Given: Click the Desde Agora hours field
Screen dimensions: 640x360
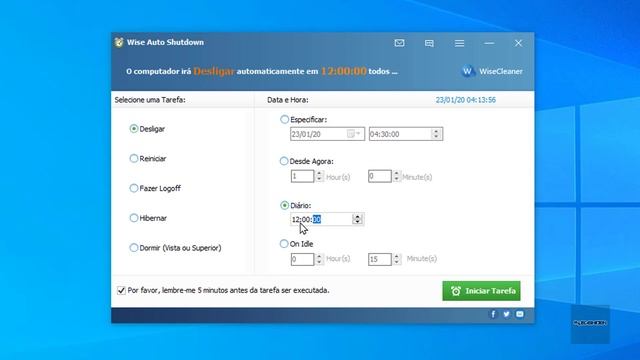Looking at the screenshot, I should (302, 176).
